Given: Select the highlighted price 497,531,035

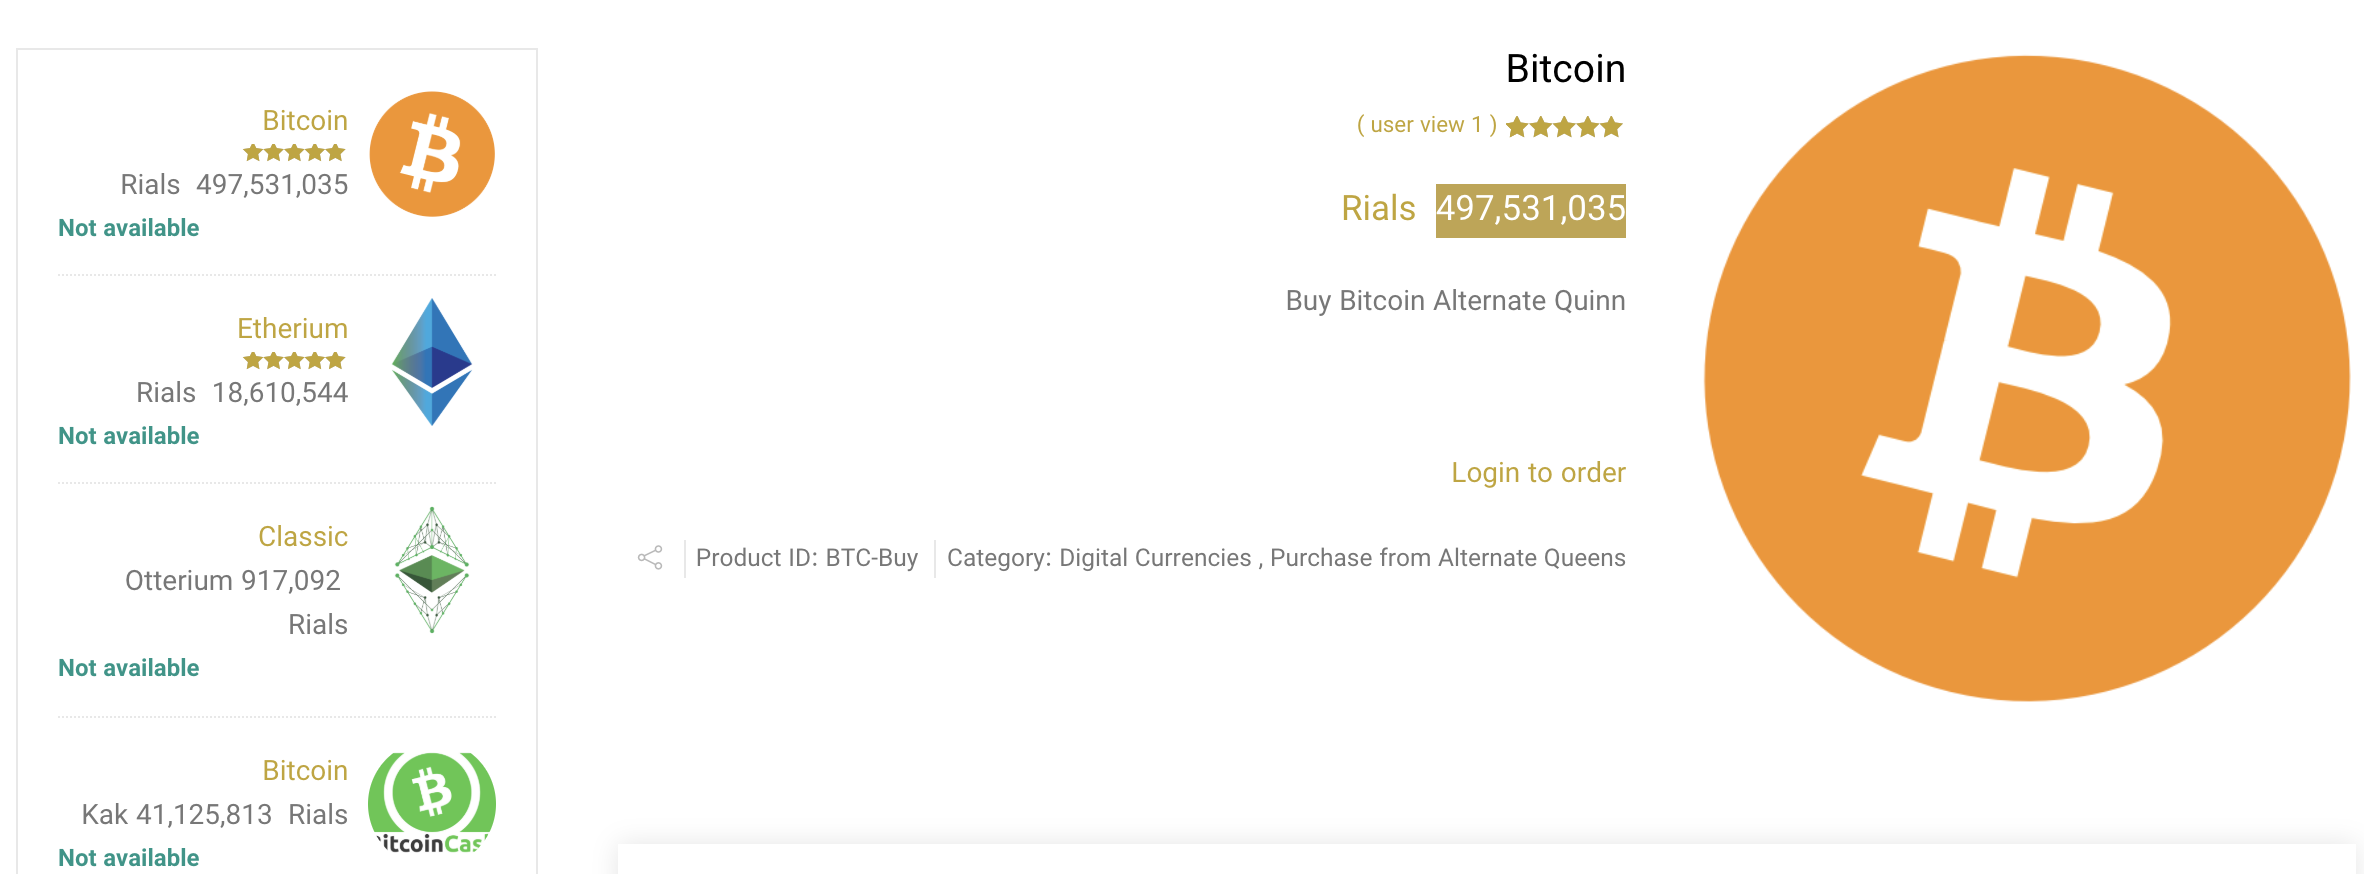Looking at the screenshot, I should 1531,210.
